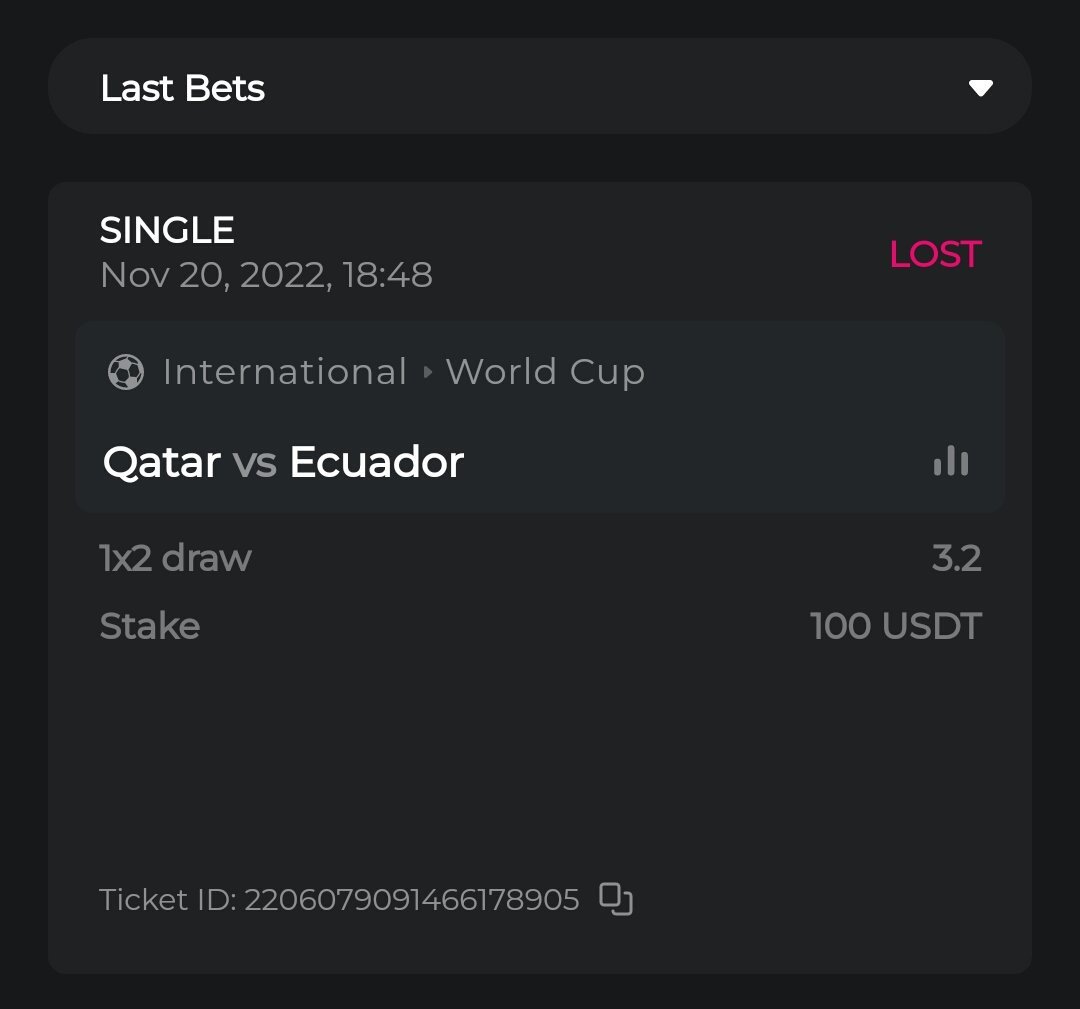Click the empty area of the bet card
Image resolution: width=1080 pixels, height=1009 pixels.
point(540,760)
